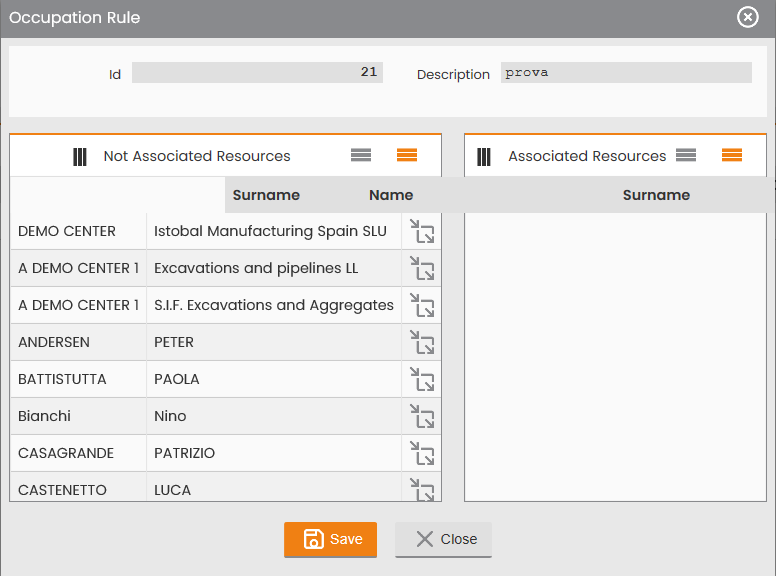Associate CASAGRANDE PATRIZIO using transfer icon
Screen dimensions: 776x576
[x=422, y=453]
